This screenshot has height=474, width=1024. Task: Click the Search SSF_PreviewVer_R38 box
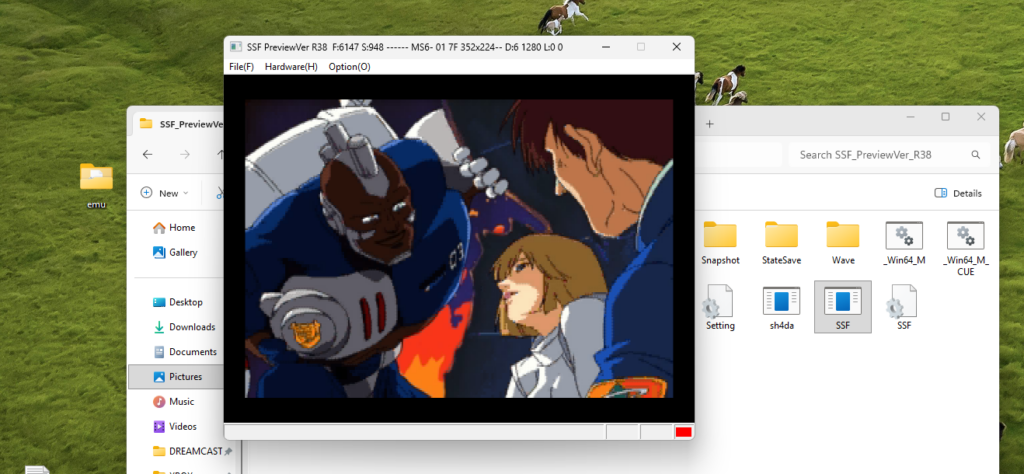889,155
